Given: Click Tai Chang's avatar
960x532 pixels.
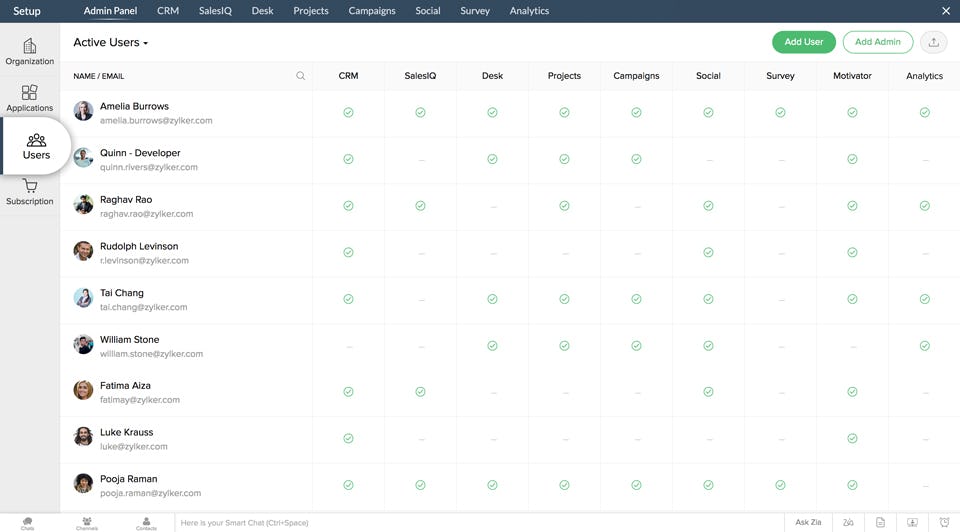Looking at the screenshot, I should pyautogui.click(x=83, y=298).
